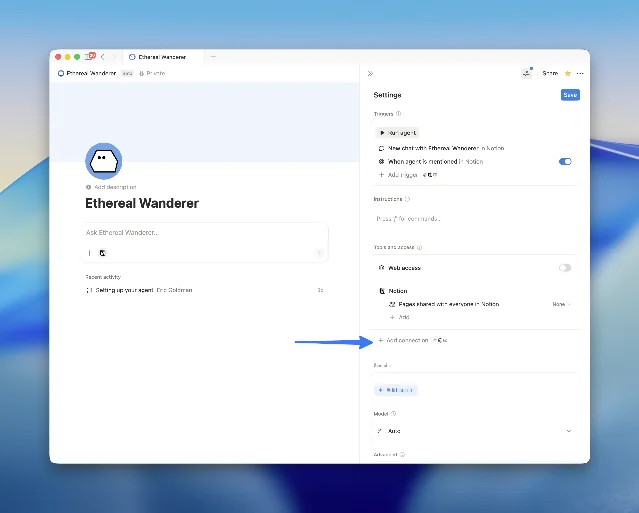Click the blue Add button under People
This screenshot has height=513, width=639.
tap(396, 390)
